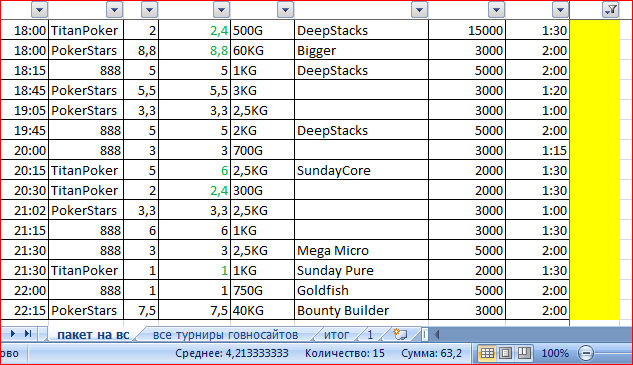Click the 'Сумма: 63,2' status entry

[431, 353]
